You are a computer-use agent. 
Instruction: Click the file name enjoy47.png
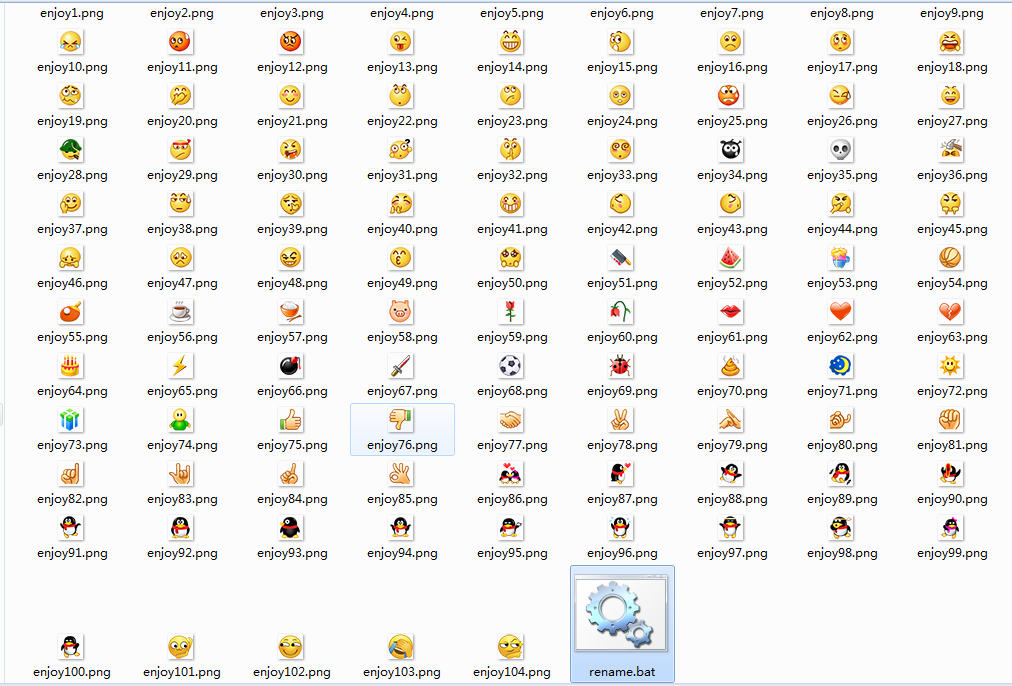pos(182,283)
